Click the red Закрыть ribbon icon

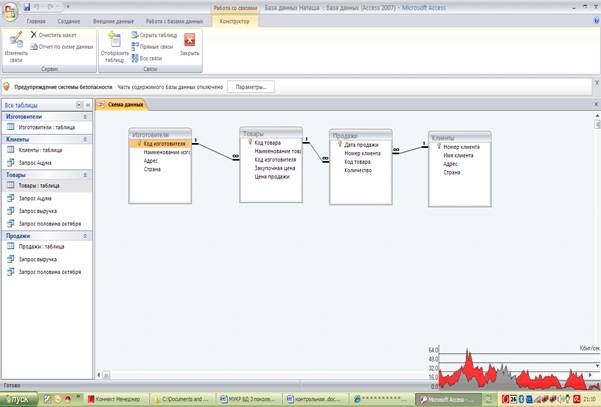[189, 42]
